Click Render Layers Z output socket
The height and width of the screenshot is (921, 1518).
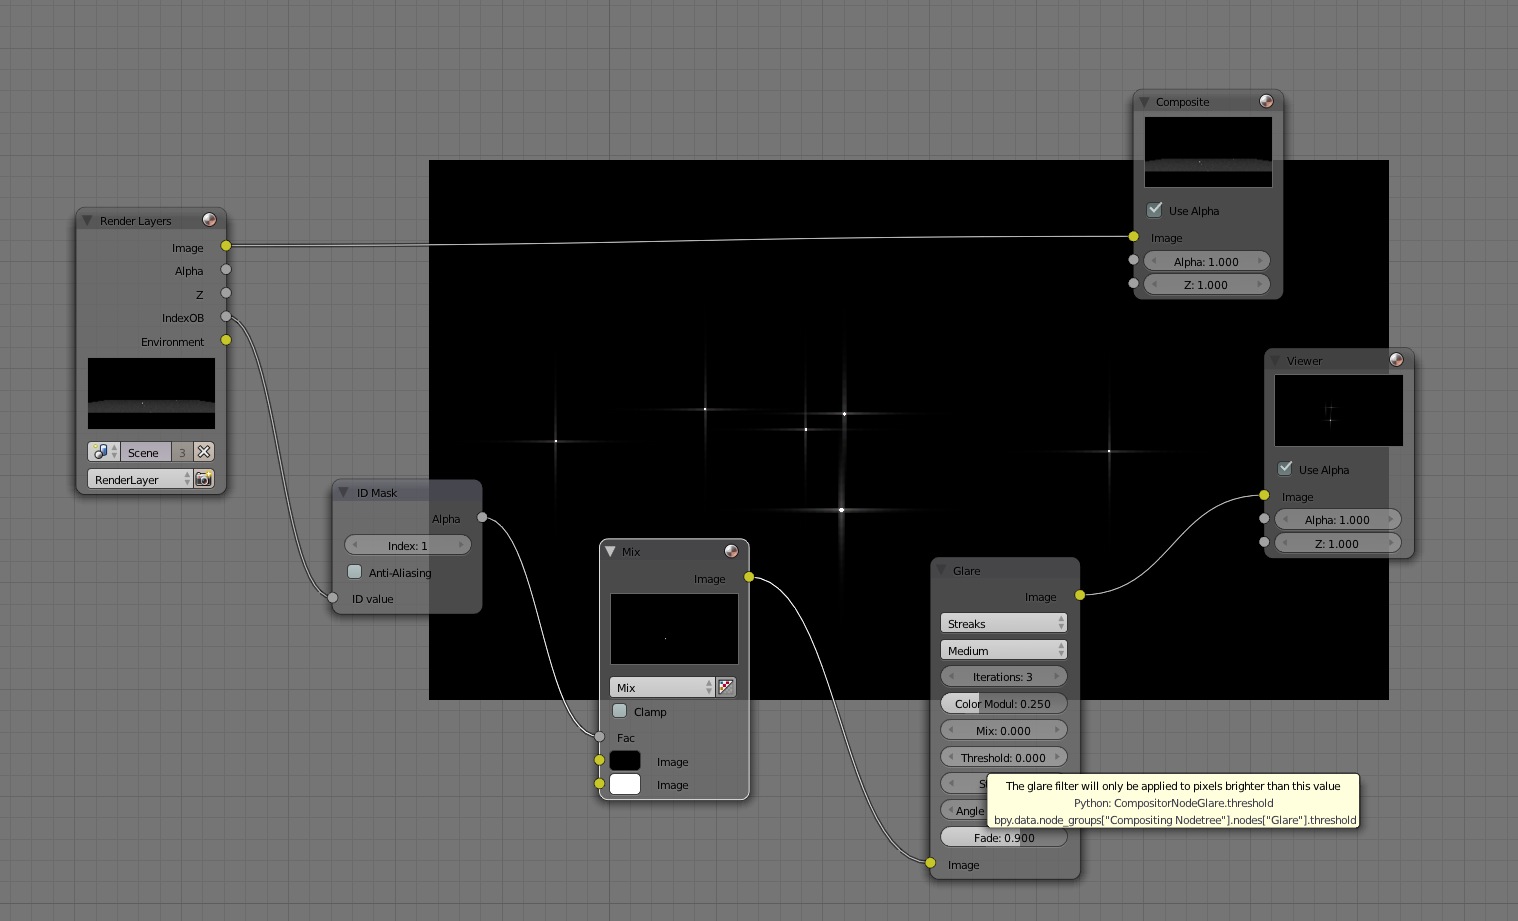tap(226, 293)
